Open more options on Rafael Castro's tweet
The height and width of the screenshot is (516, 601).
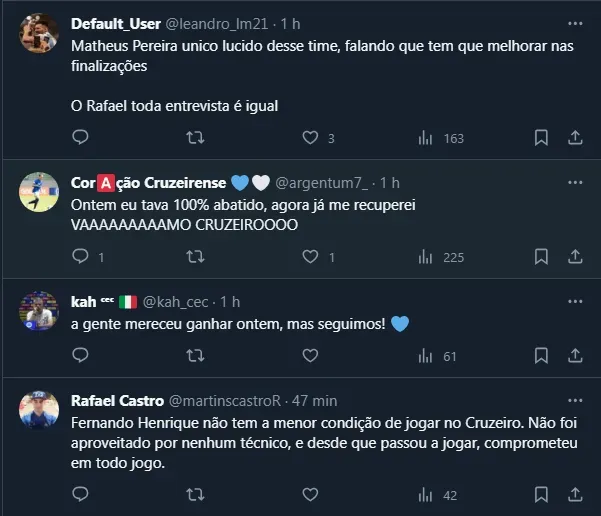pos(575,400)
